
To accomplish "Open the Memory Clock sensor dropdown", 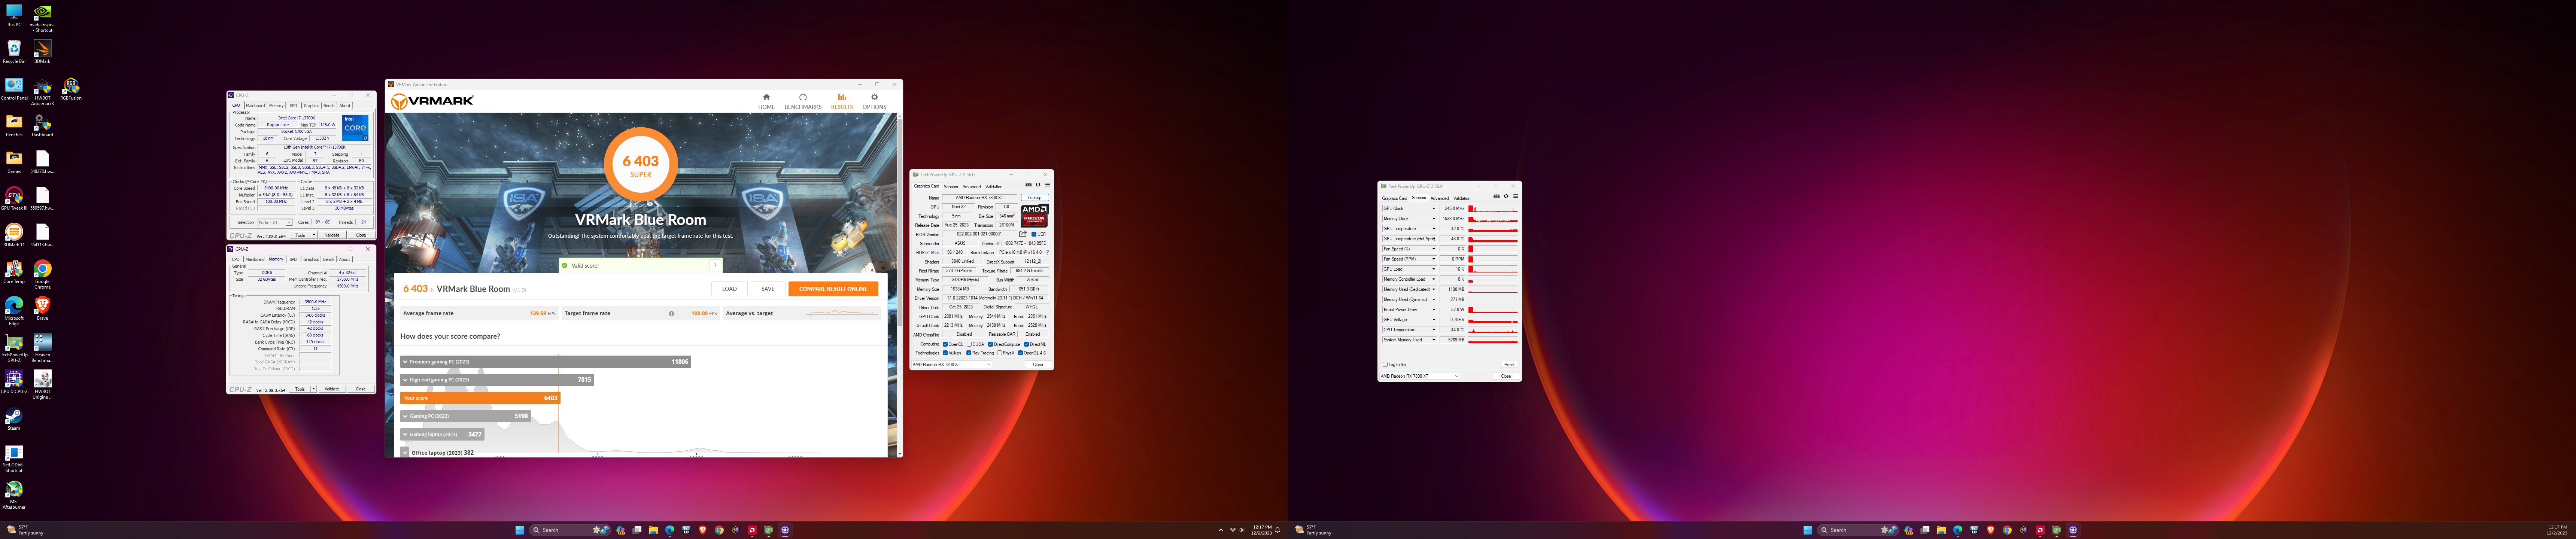I will pos(1434,219).
